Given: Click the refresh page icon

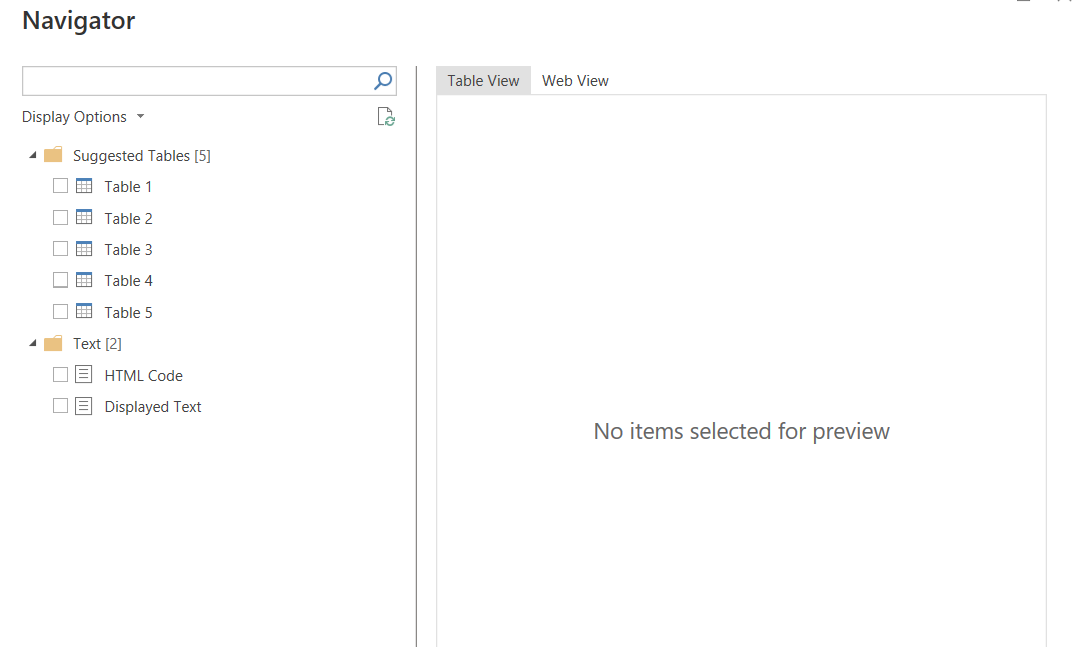Looking at the screenshot, I should pos(386,117).
